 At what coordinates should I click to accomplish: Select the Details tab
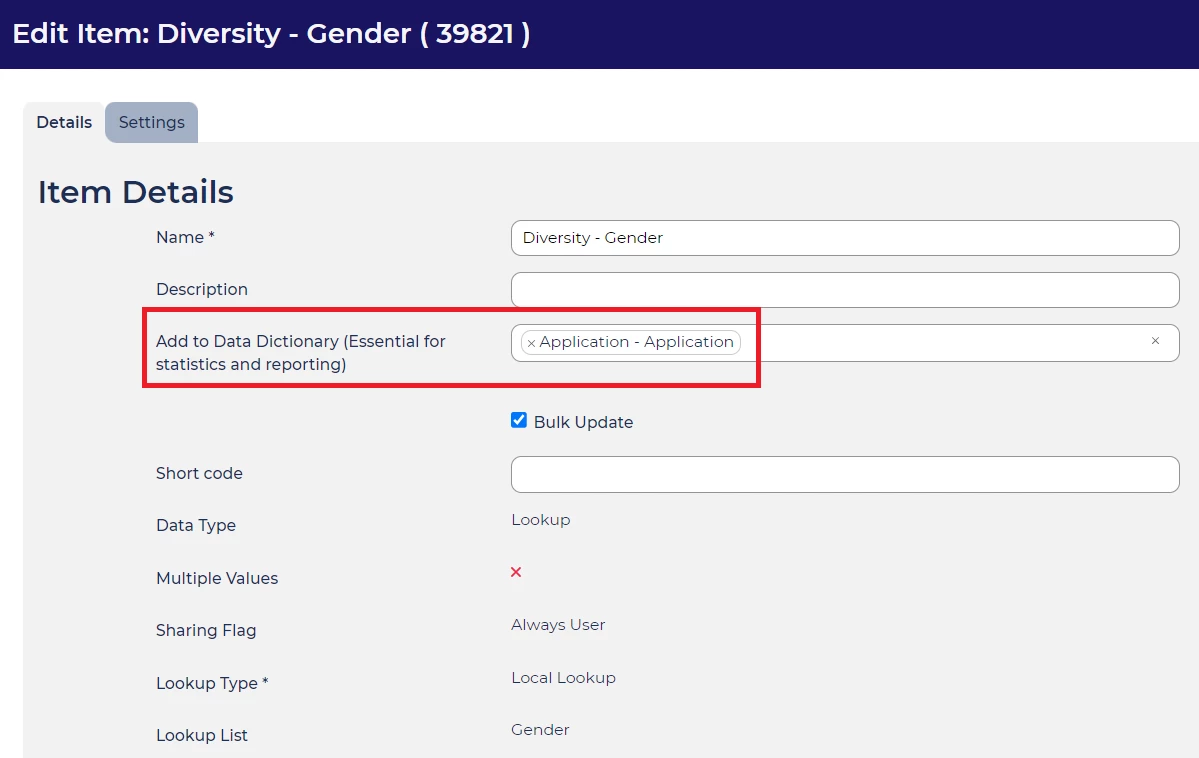(64, 122)
